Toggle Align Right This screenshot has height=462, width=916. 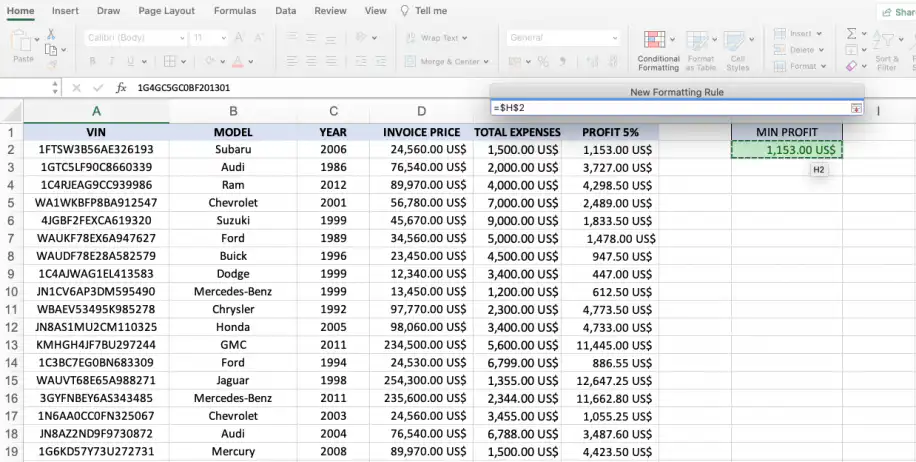tap(331, 61)
